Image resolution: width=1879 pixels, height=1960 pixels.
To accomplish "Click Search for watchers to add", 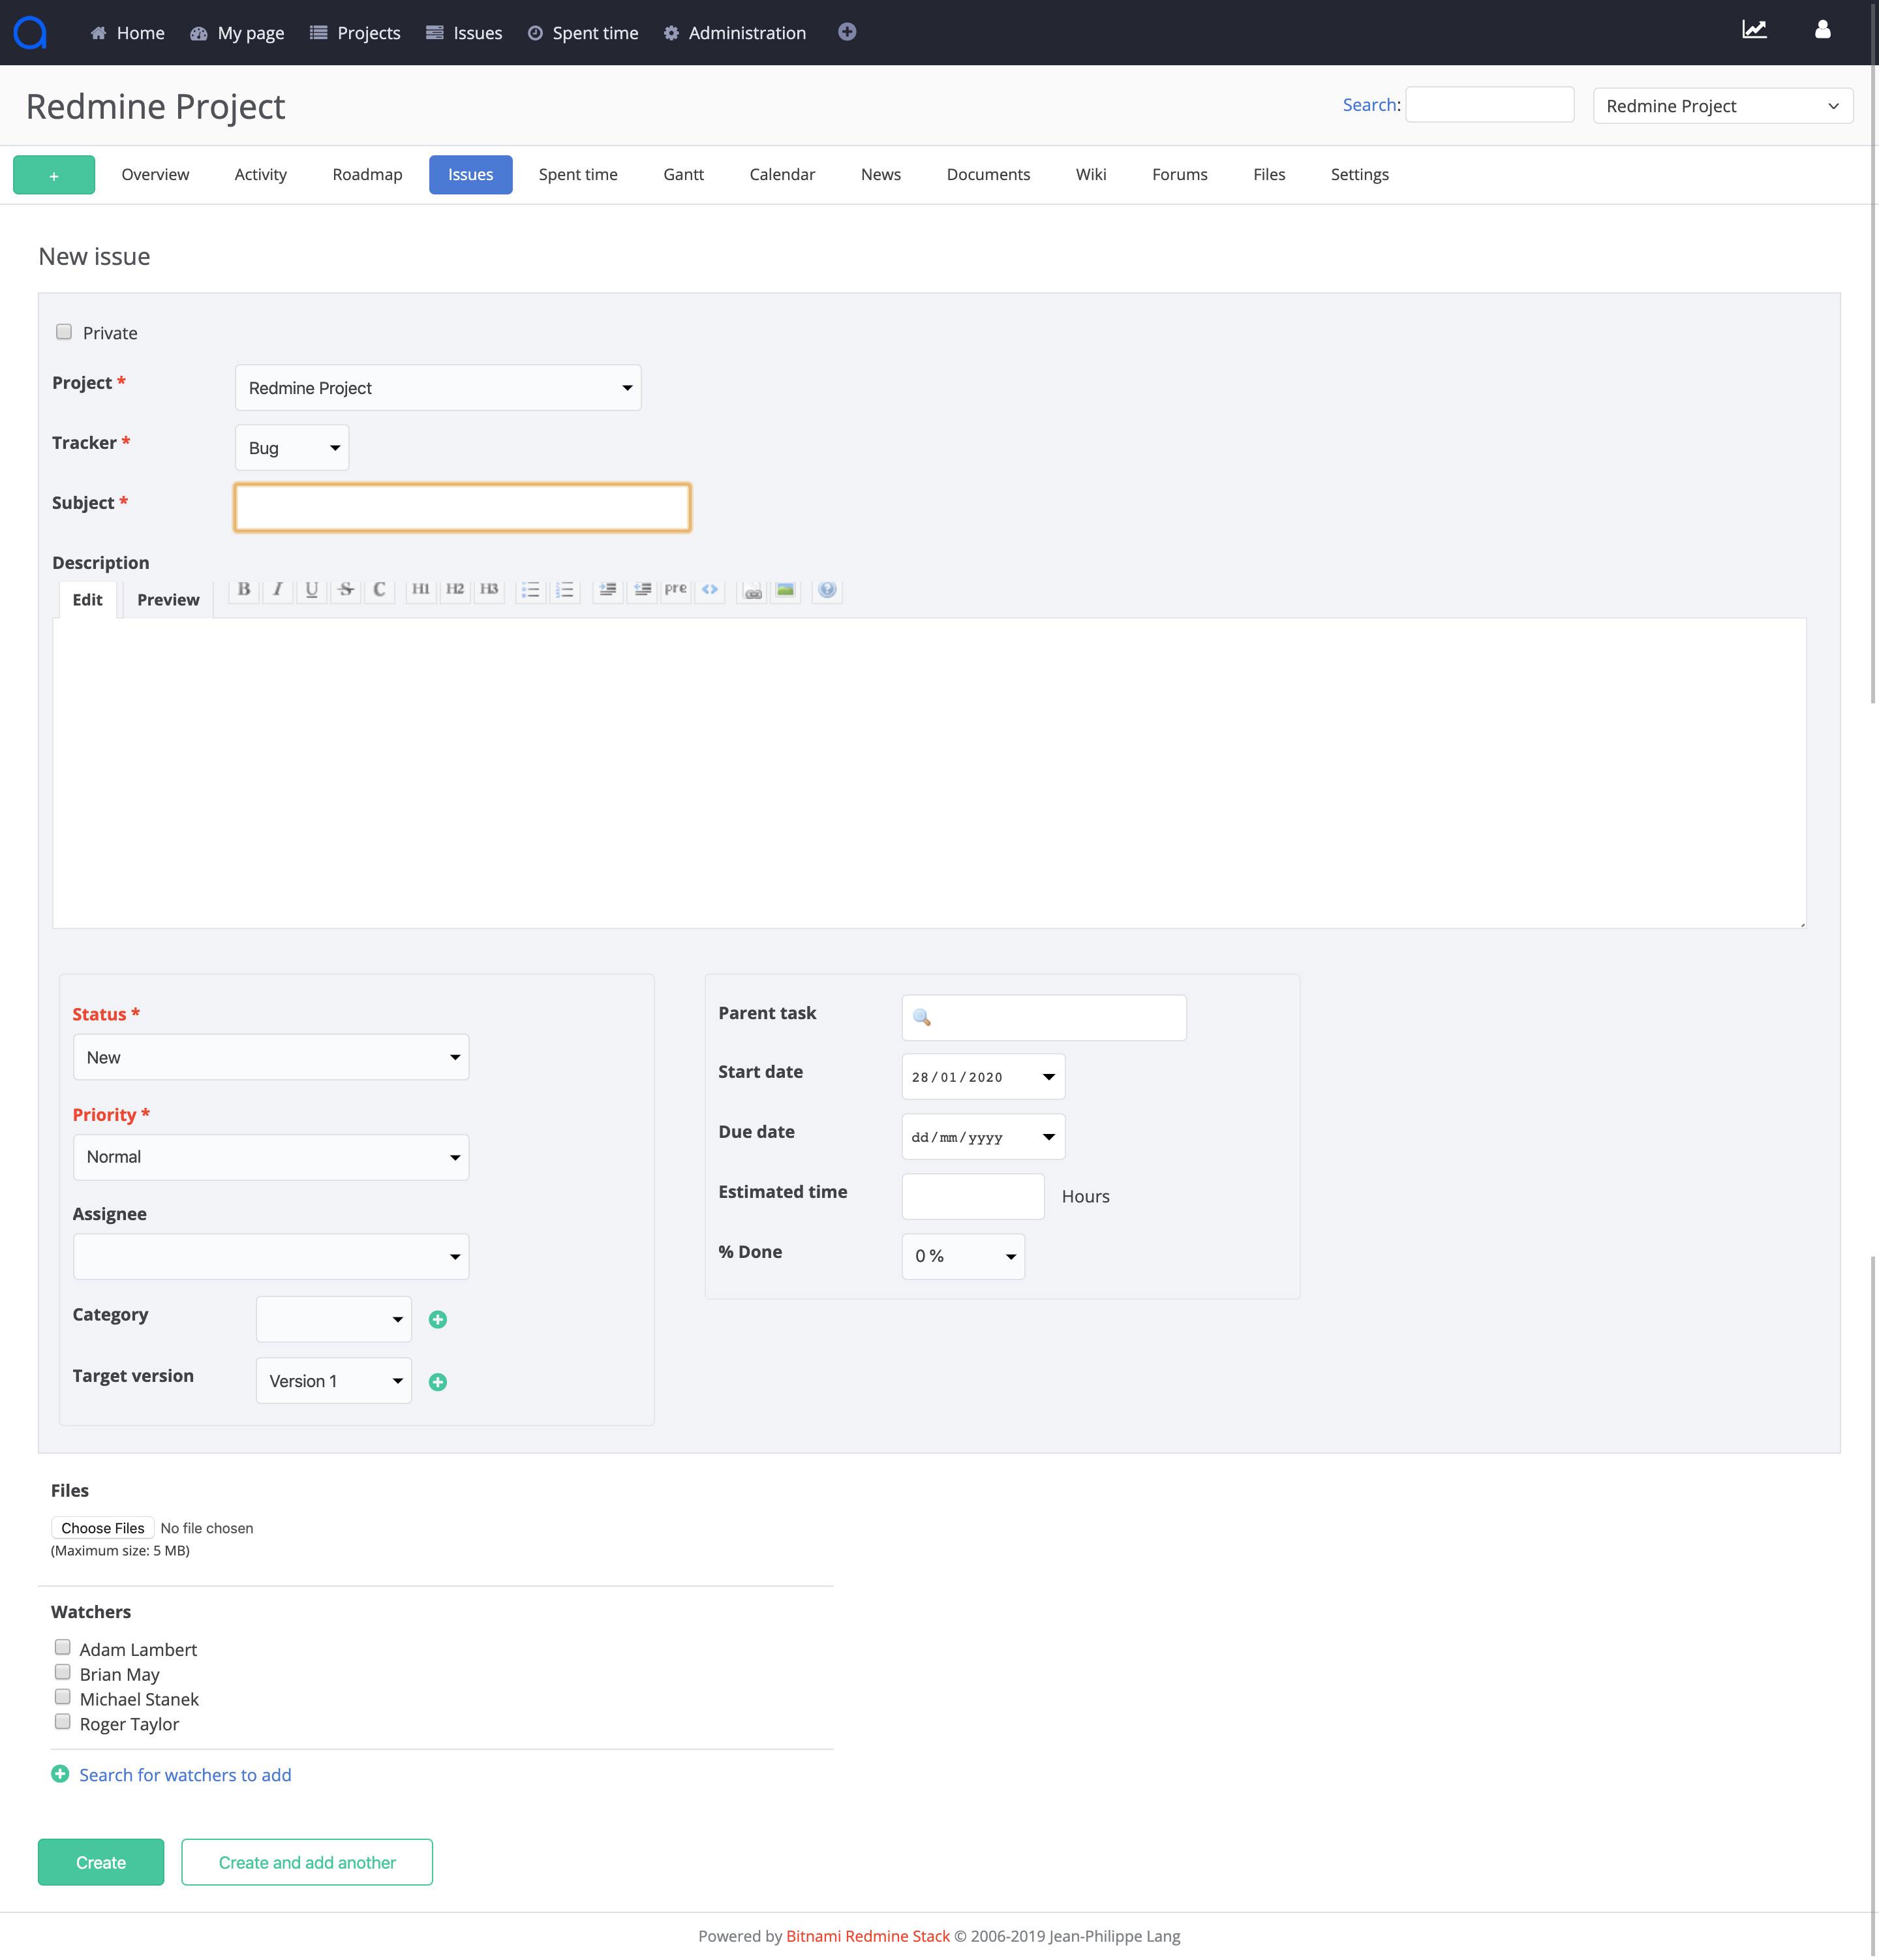I will click(185, 1775).
